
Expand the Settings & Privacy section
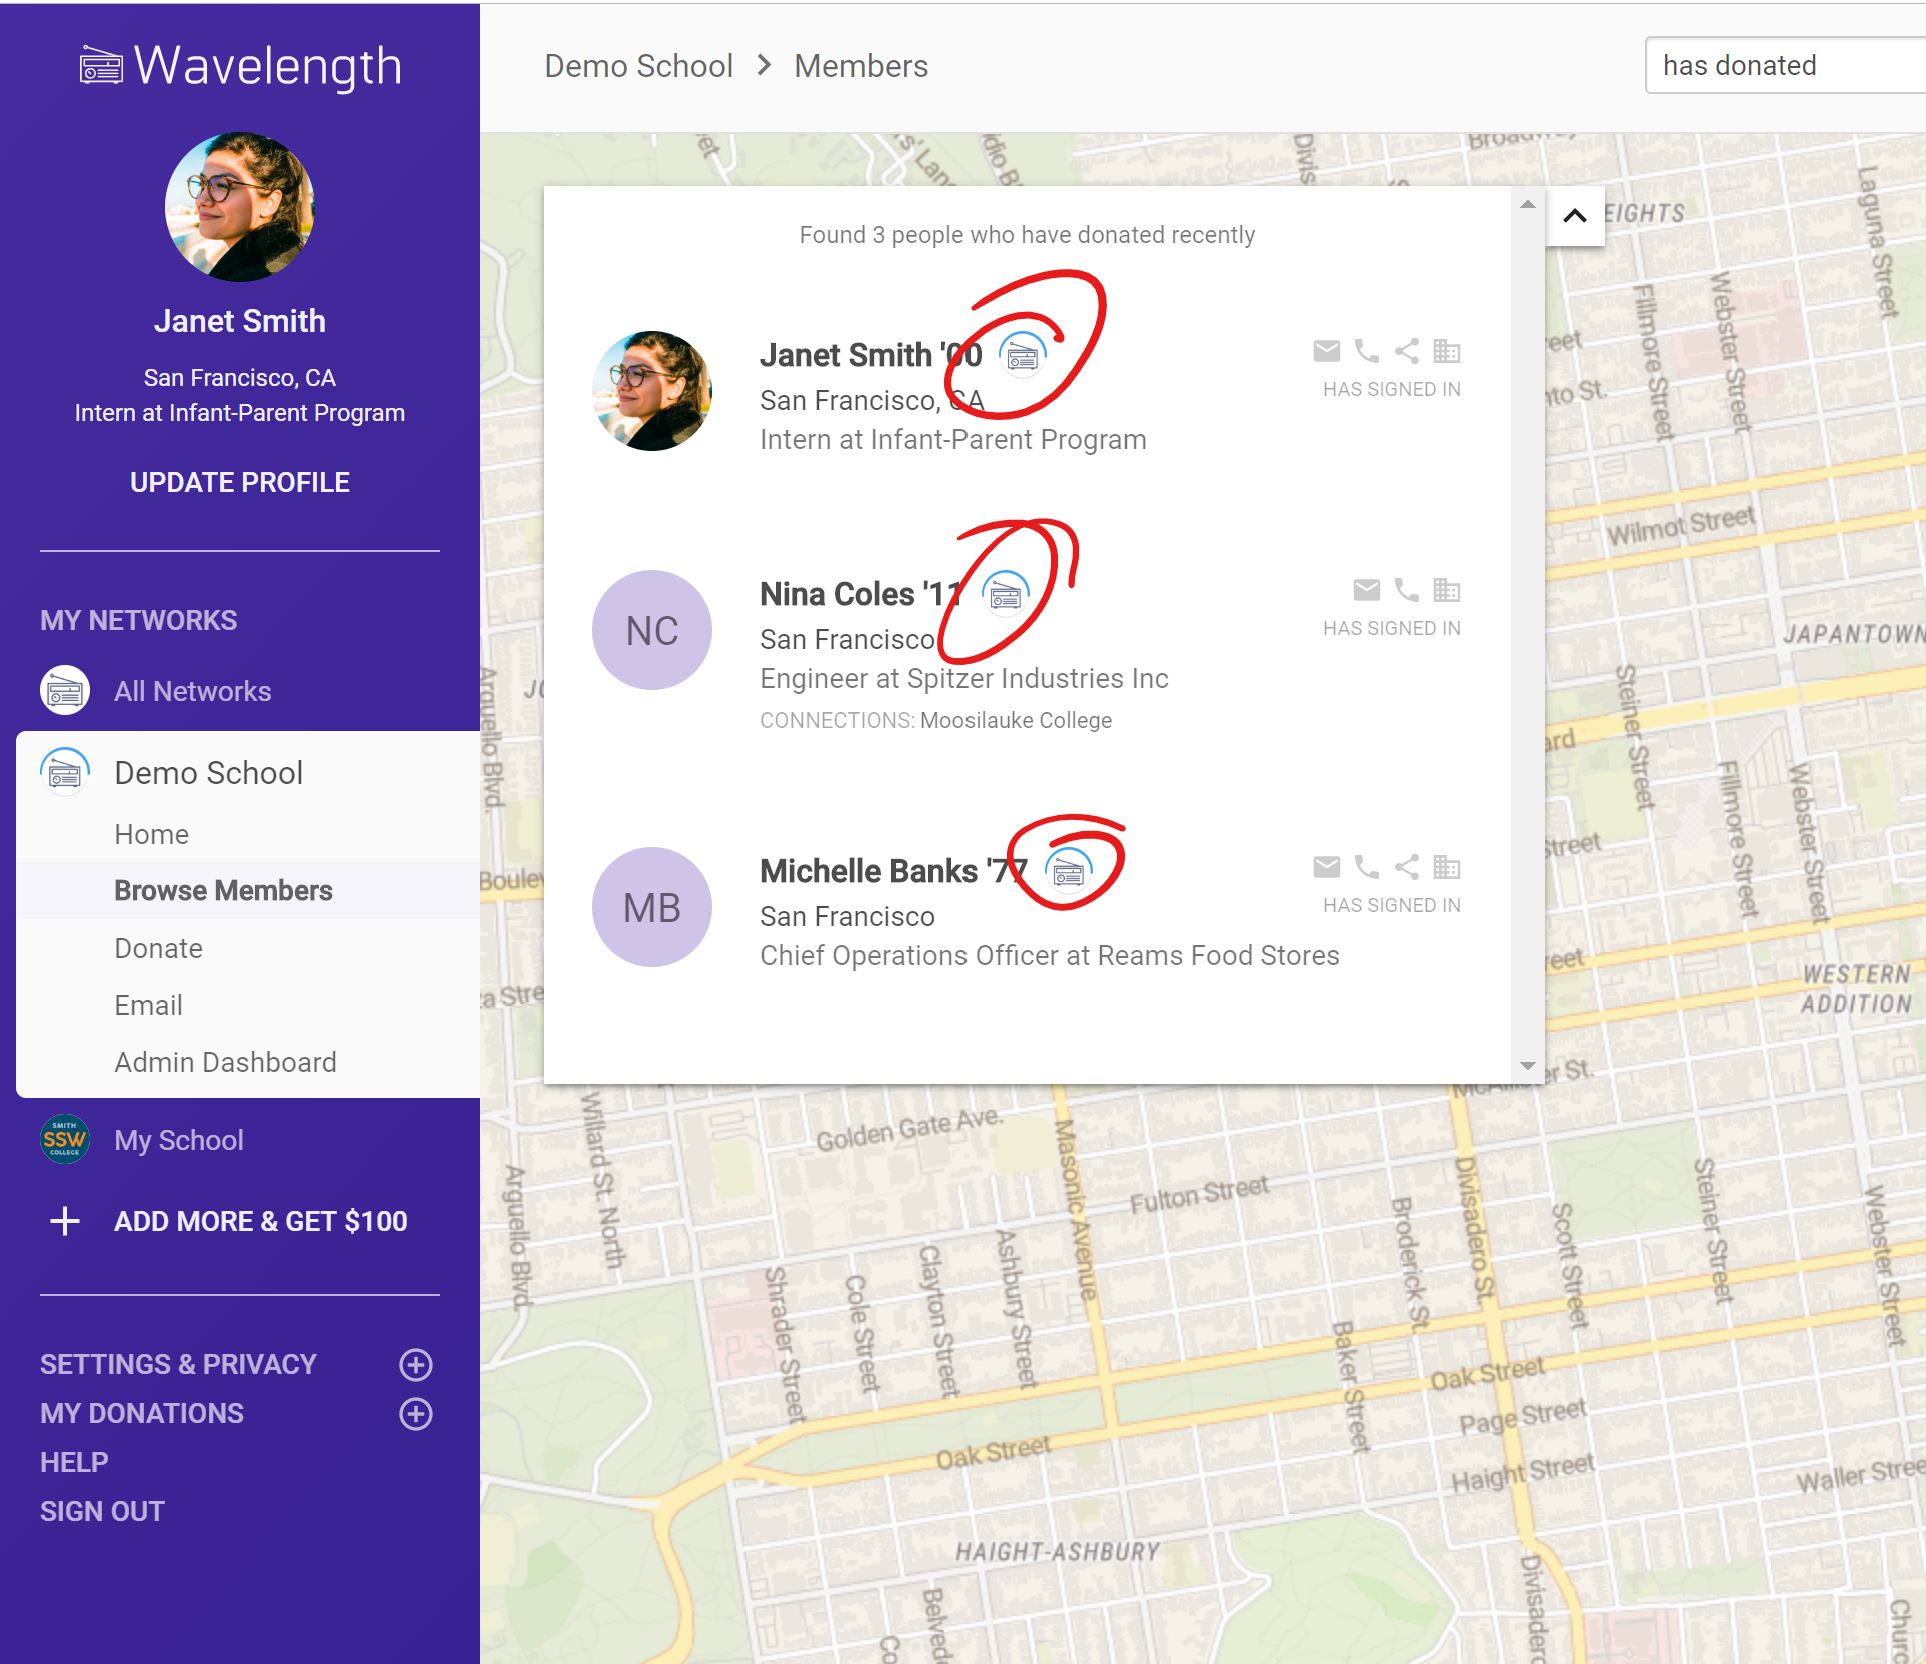pyautogui.click(x=416, y=1364)
